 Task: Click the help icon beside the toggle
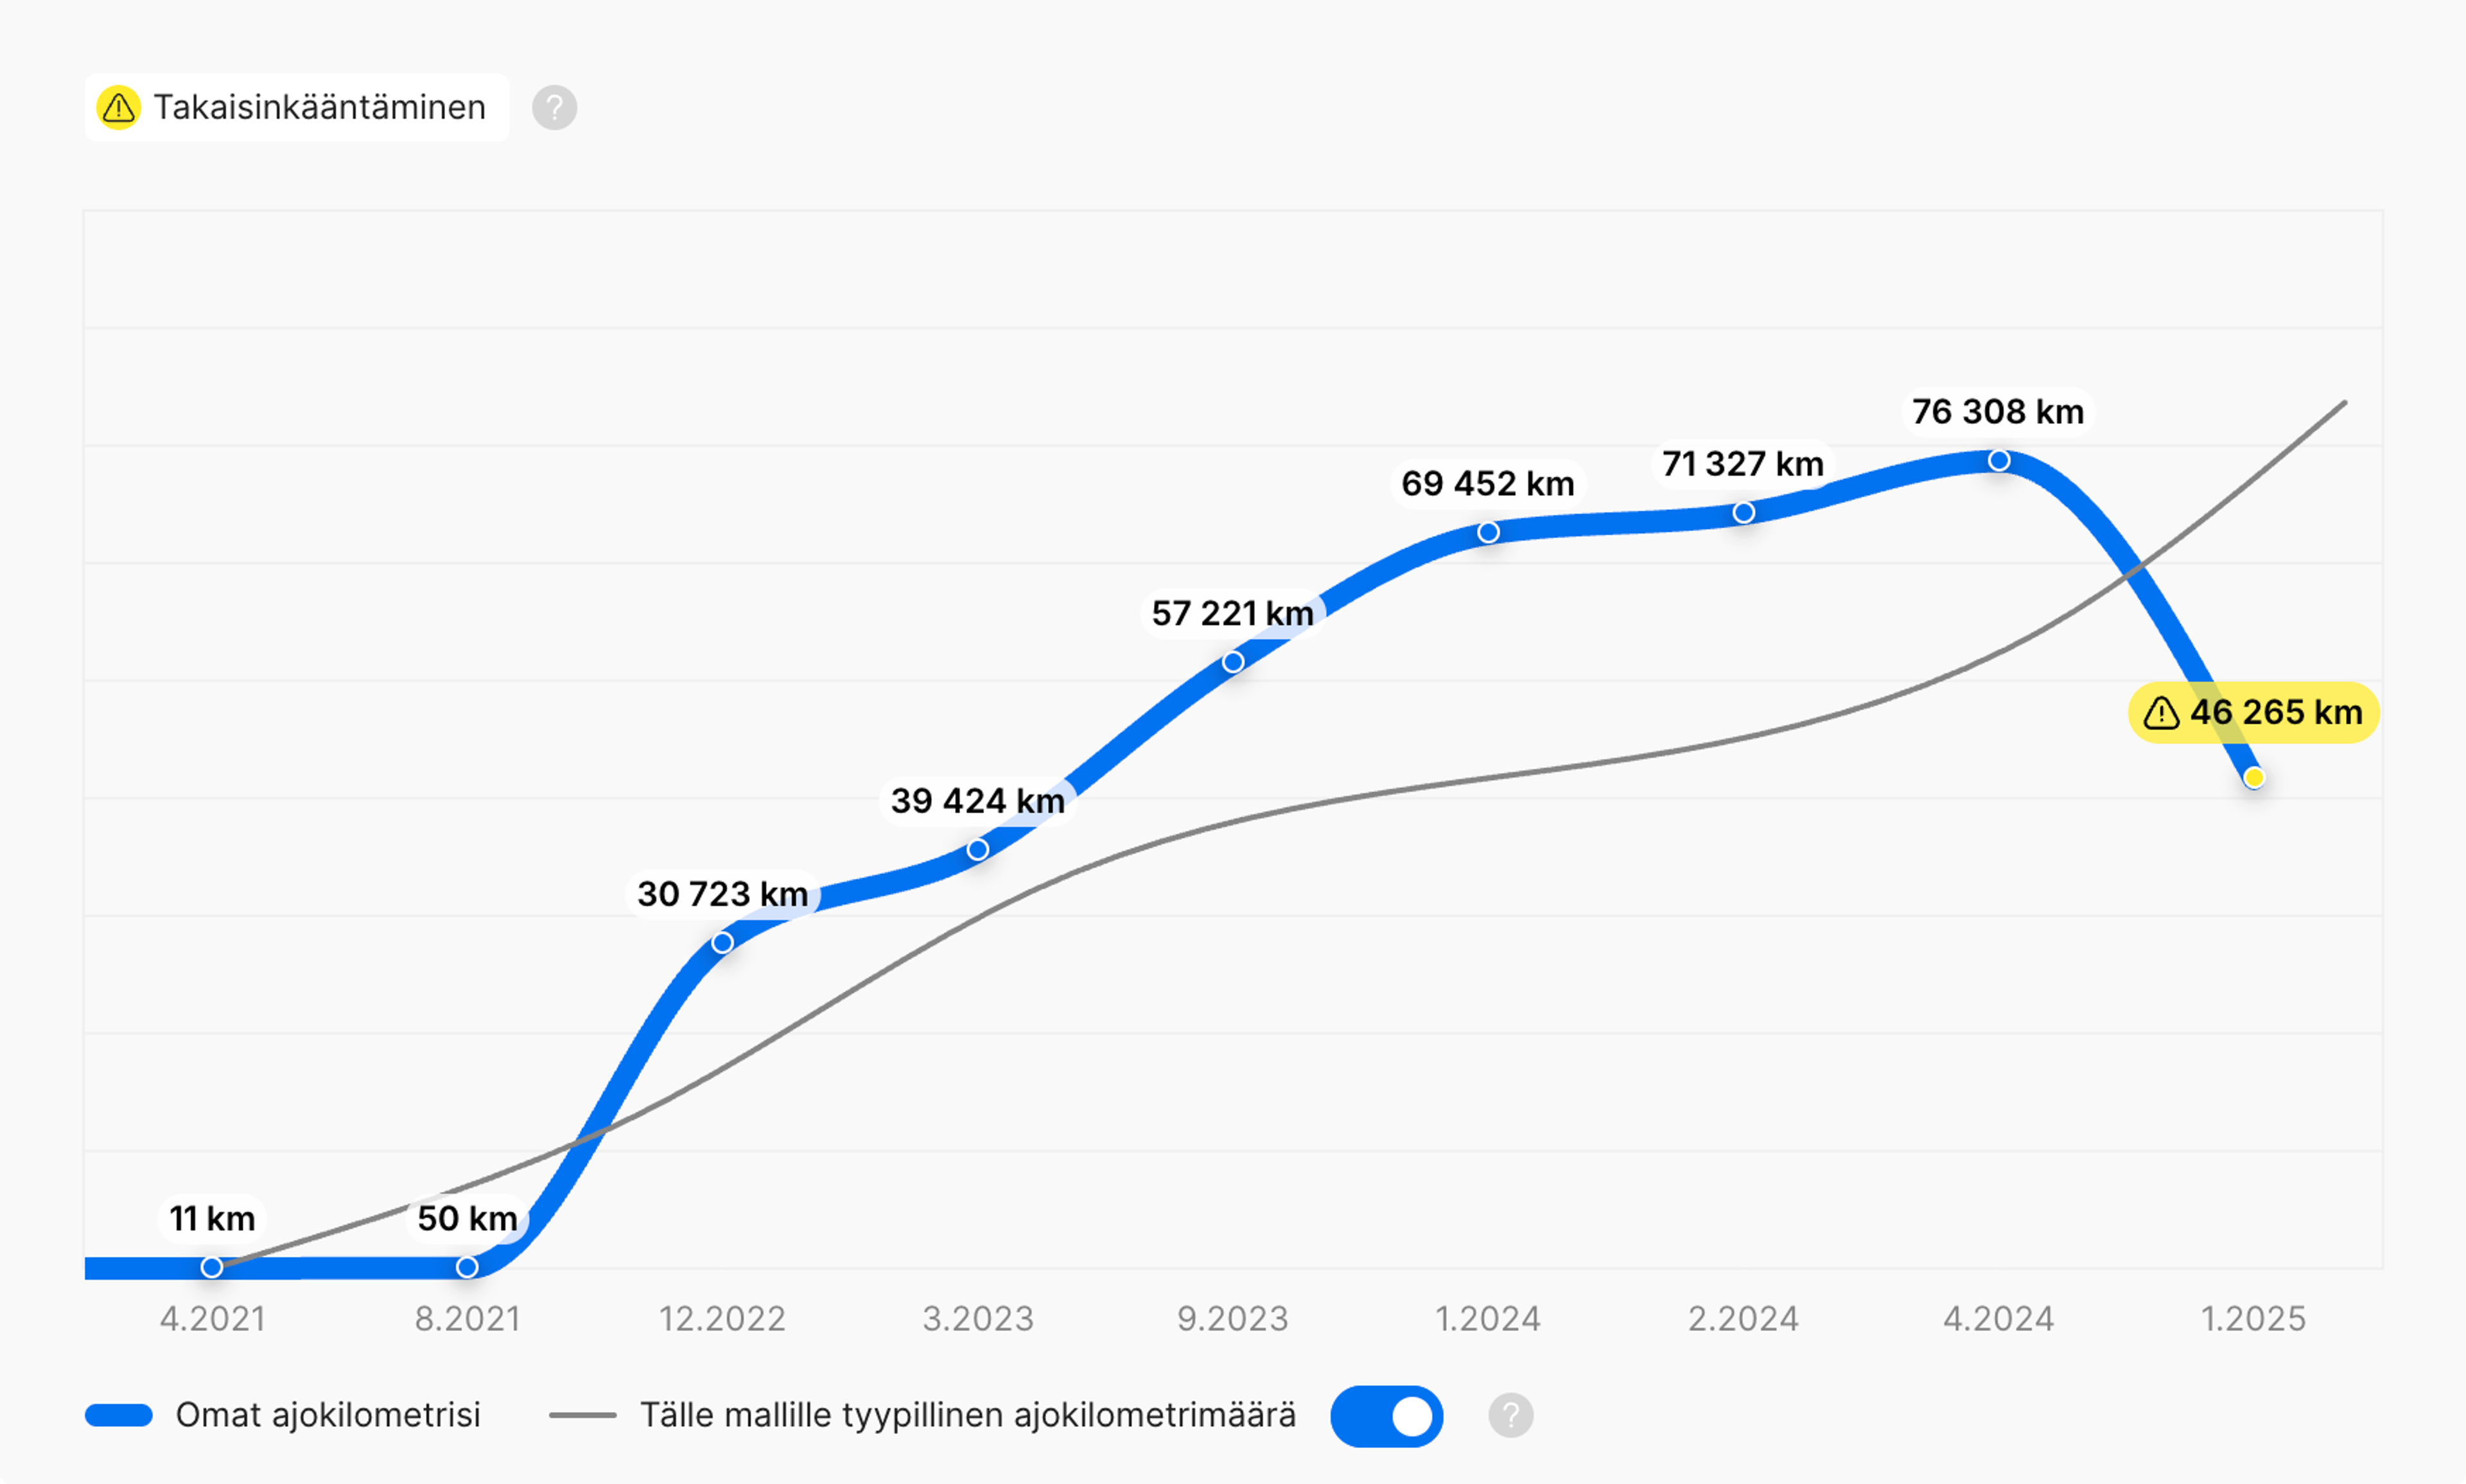coord(1511,1415)
